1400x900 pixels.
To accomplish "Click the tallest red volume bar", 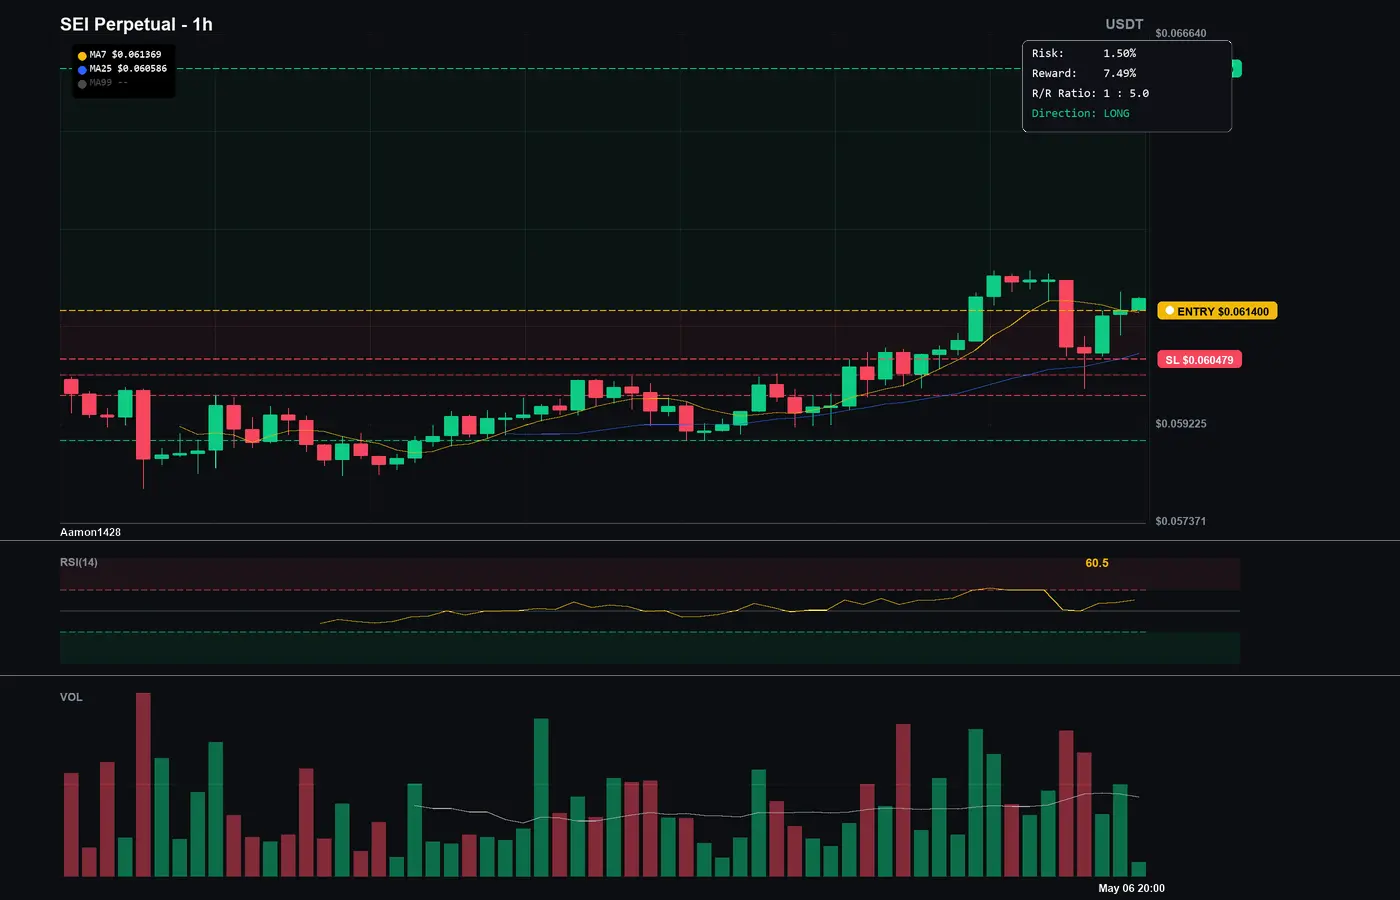I will pyautogui.click(x=143, y=785).
